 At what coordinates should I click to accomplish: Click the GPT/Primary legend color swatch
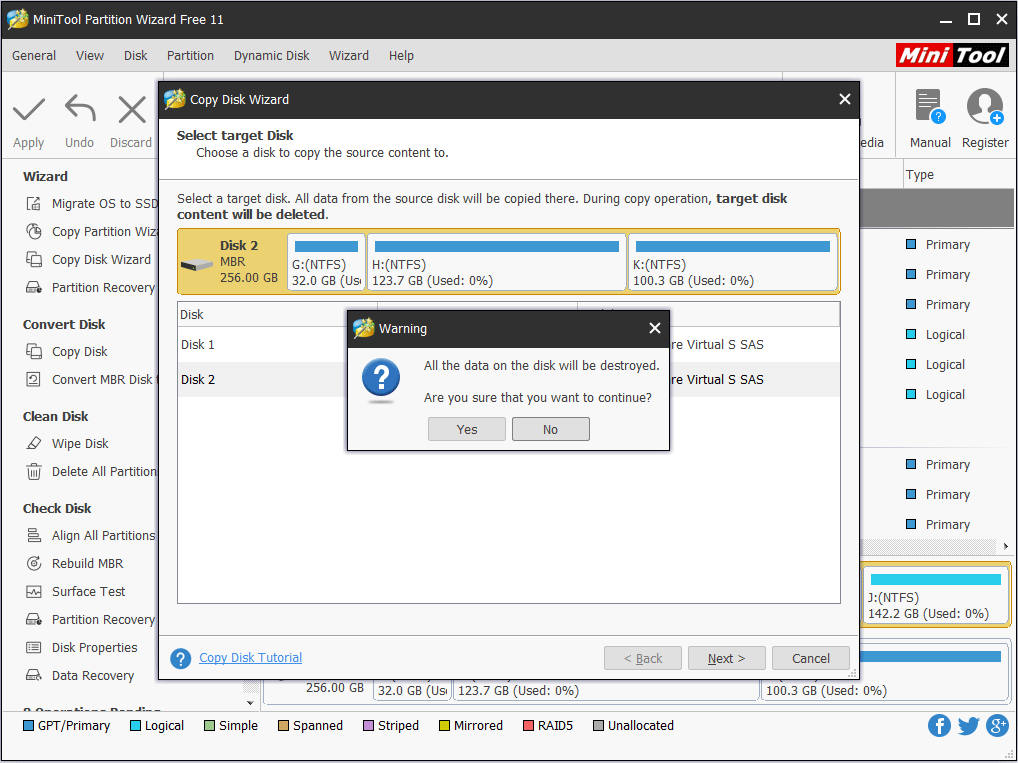pos(29,726)
